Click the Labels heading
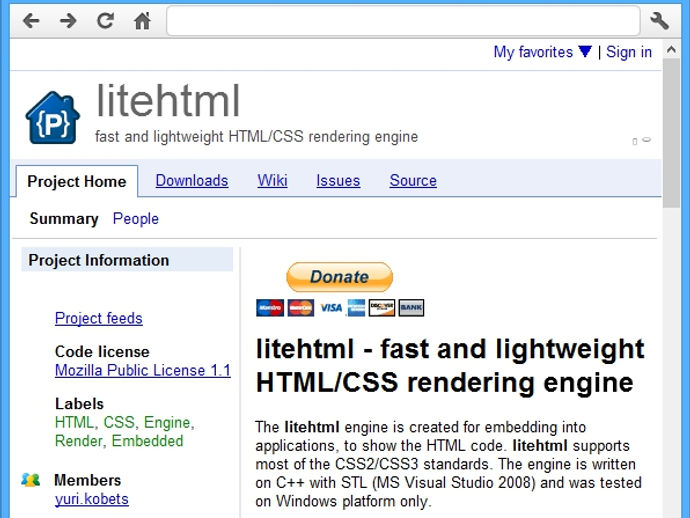This screenshot has height=518, width=690. click(x=79, y=404)
